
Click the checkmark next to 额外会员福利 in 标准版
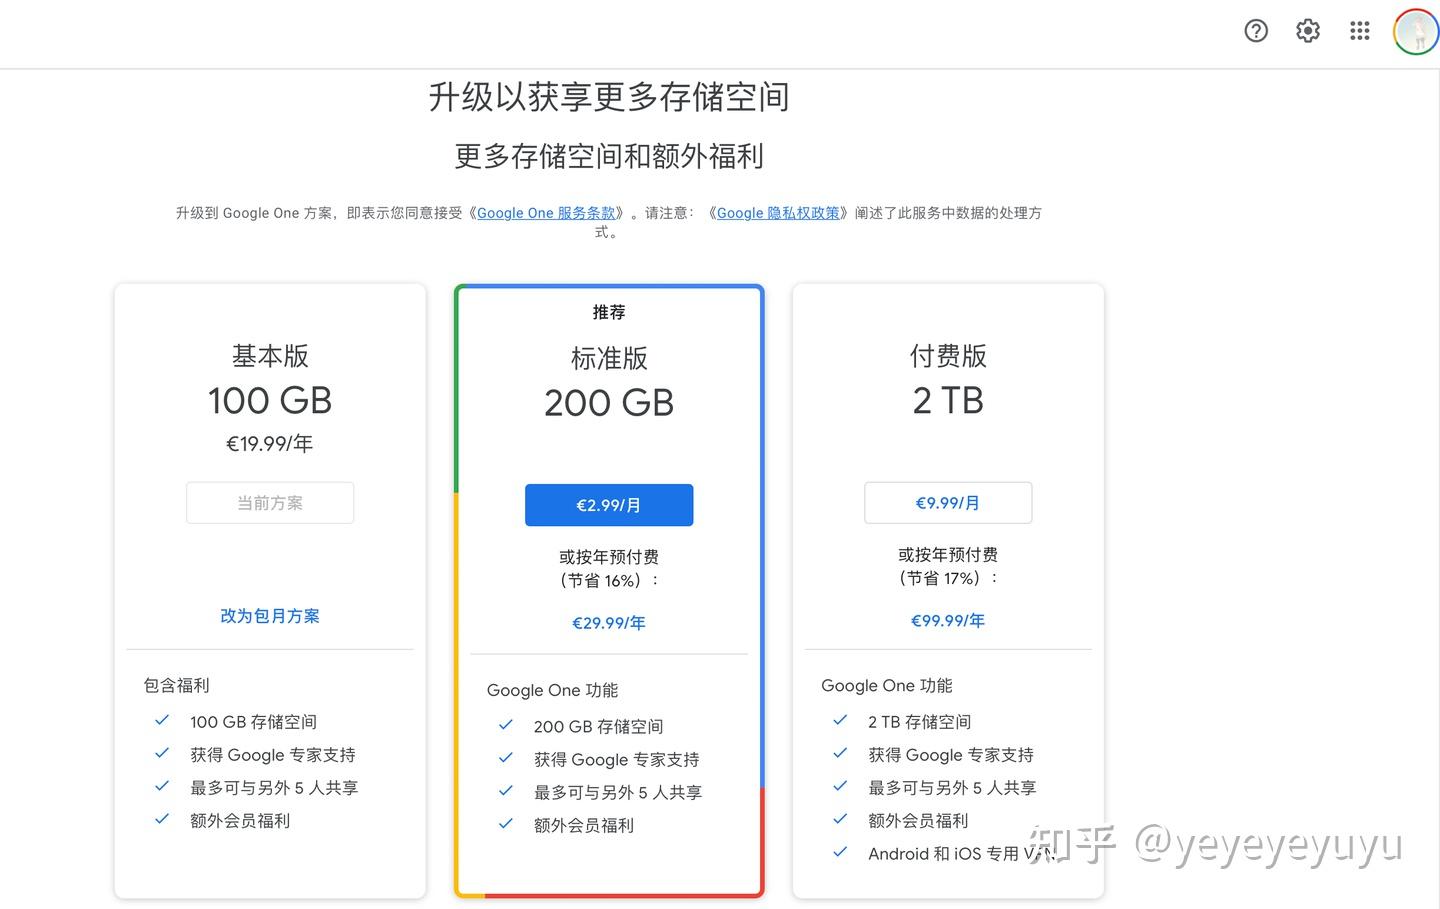click(506, 823)
